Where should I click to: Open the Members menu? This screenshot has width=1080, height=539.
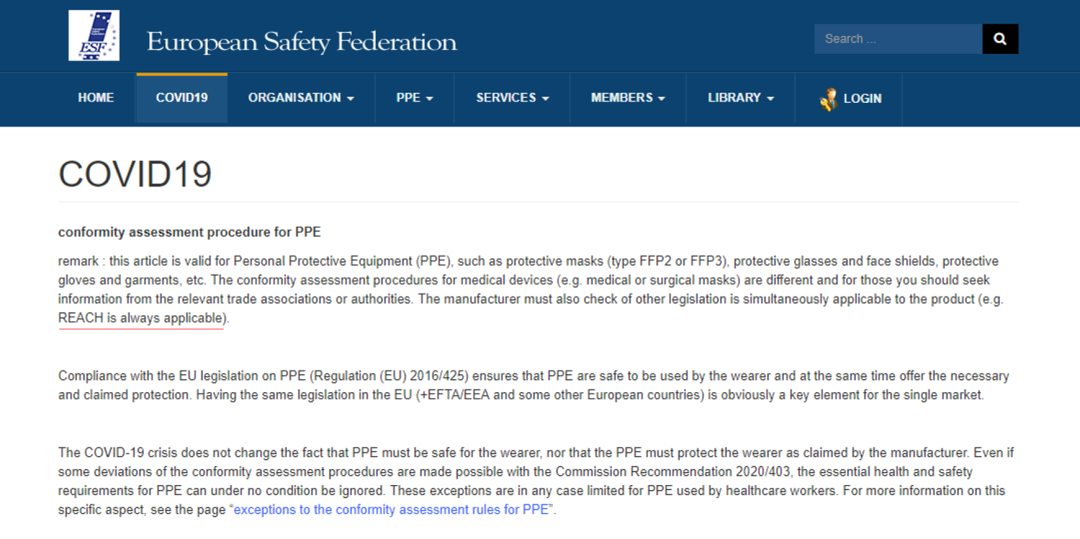[x=622, y=98]
